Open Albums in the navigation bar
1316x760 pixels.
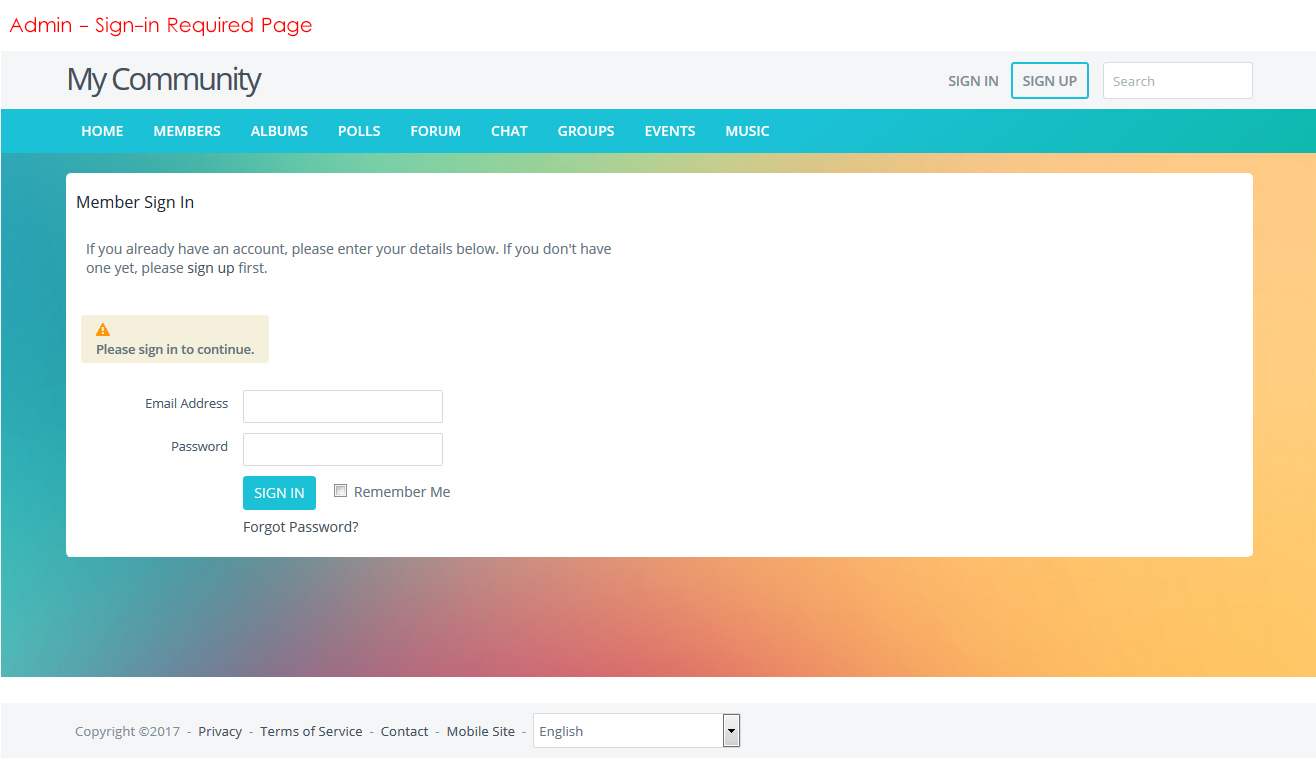point(279,131)
